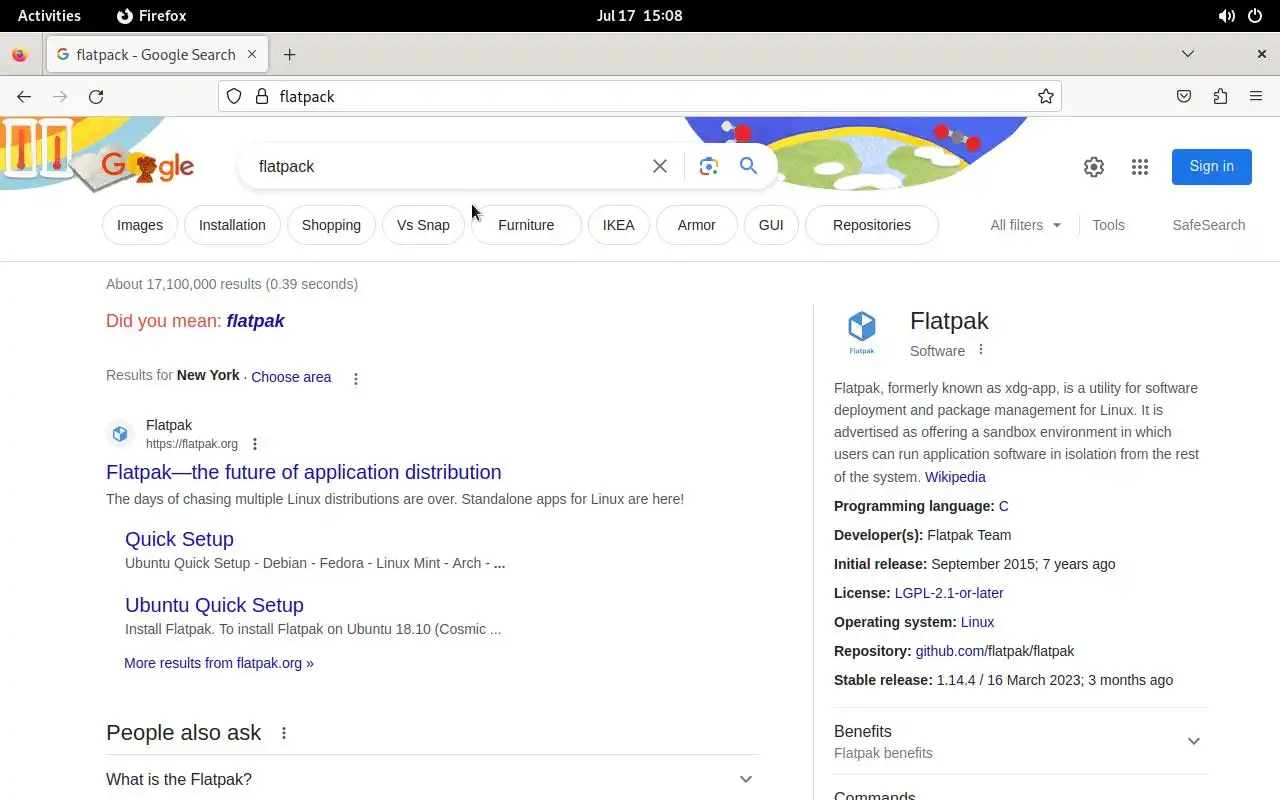Open options menu next to flatpak.org URL

(255, 444)
